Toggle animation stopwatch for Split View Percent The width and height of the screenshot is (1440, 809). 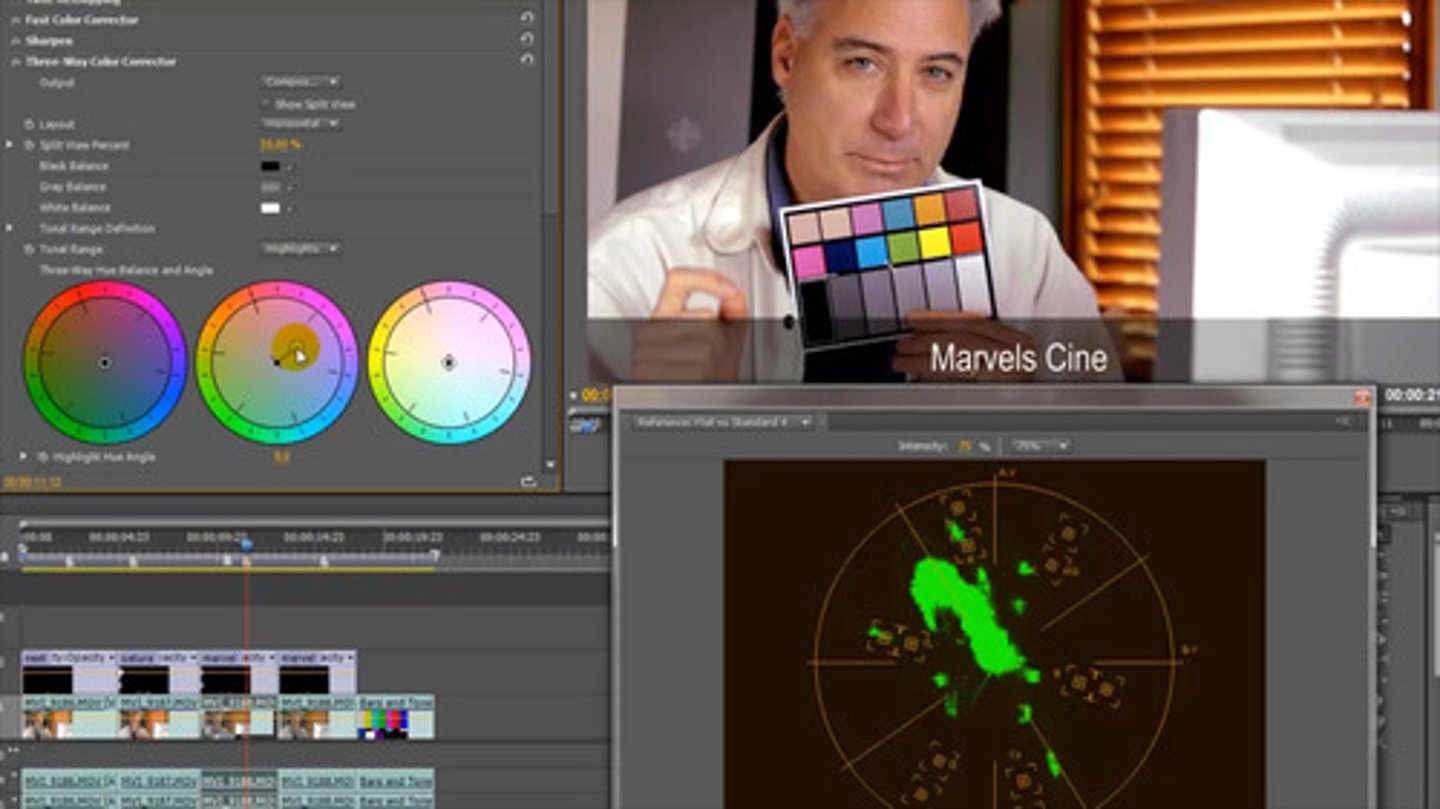point(28,145)
